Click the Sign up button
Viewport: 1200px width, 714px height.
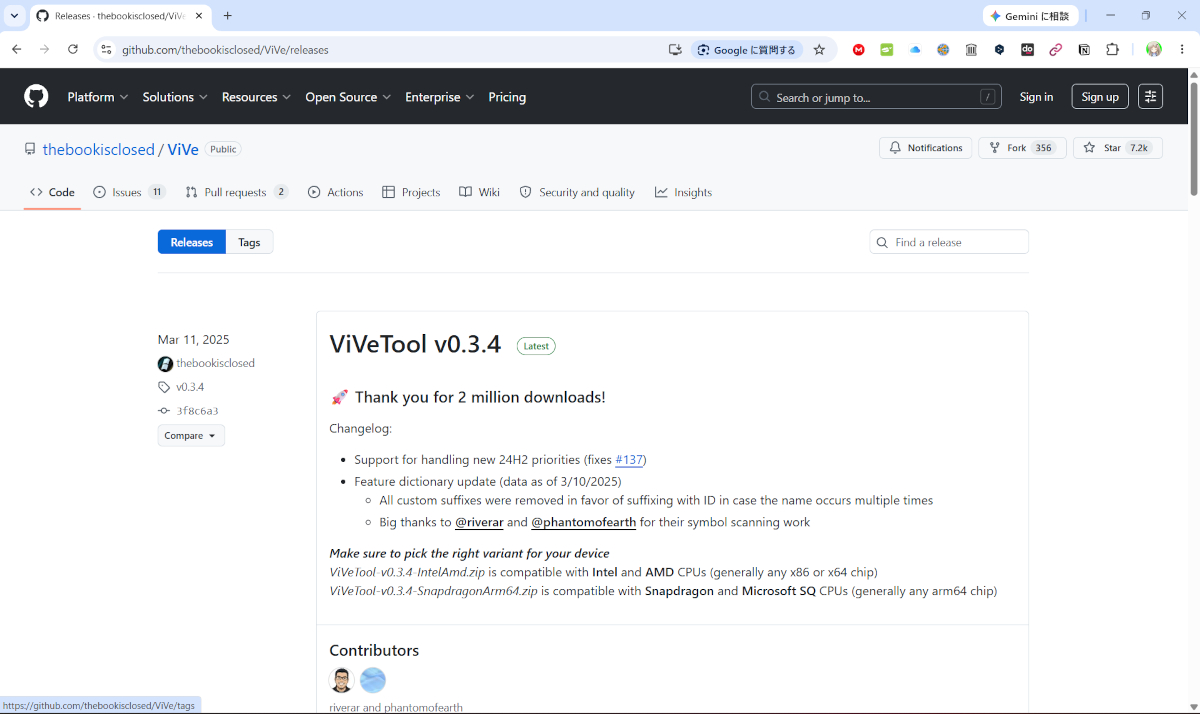coord(1100,97)
